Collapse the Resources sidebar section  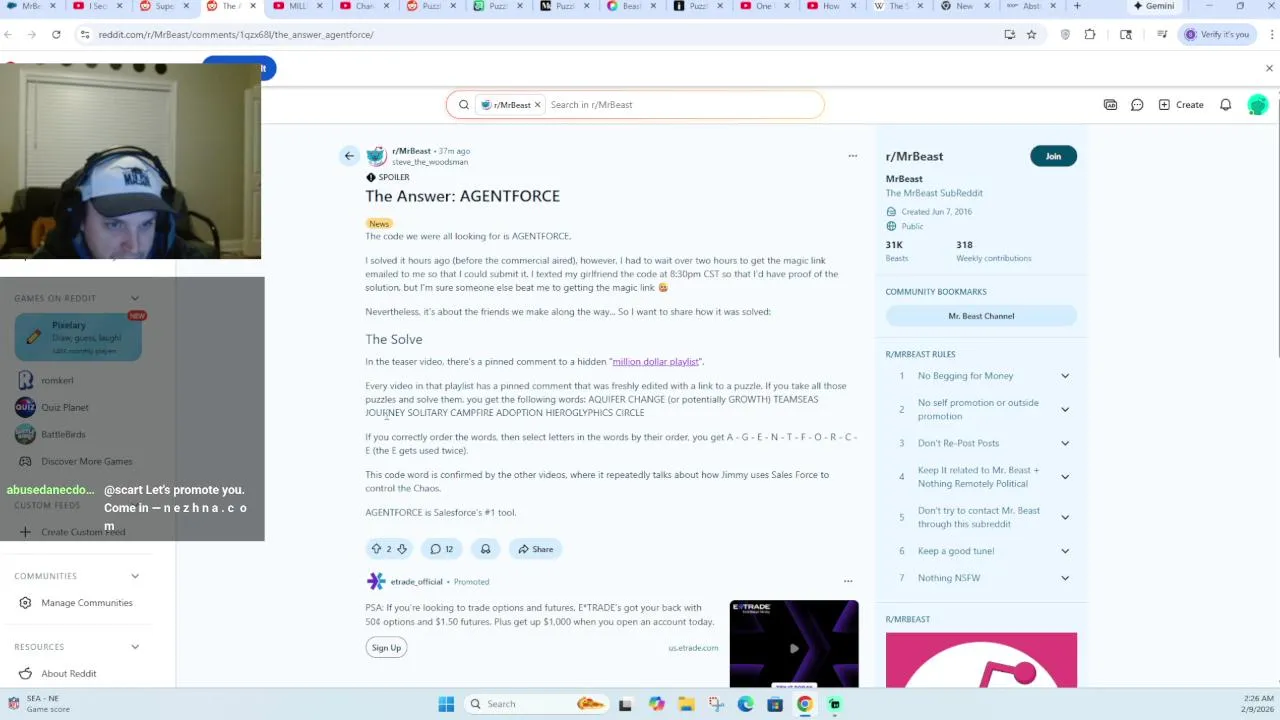click(135, 647)
